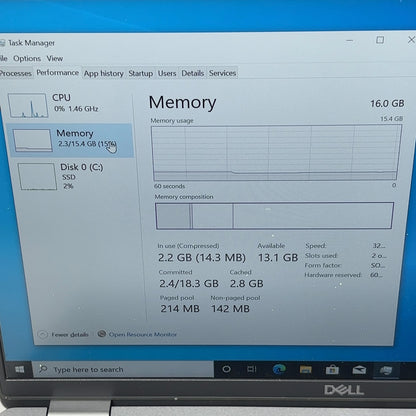
Task: Click the Windows Start button
Action: pyautogui.click(x=20, y=369)
